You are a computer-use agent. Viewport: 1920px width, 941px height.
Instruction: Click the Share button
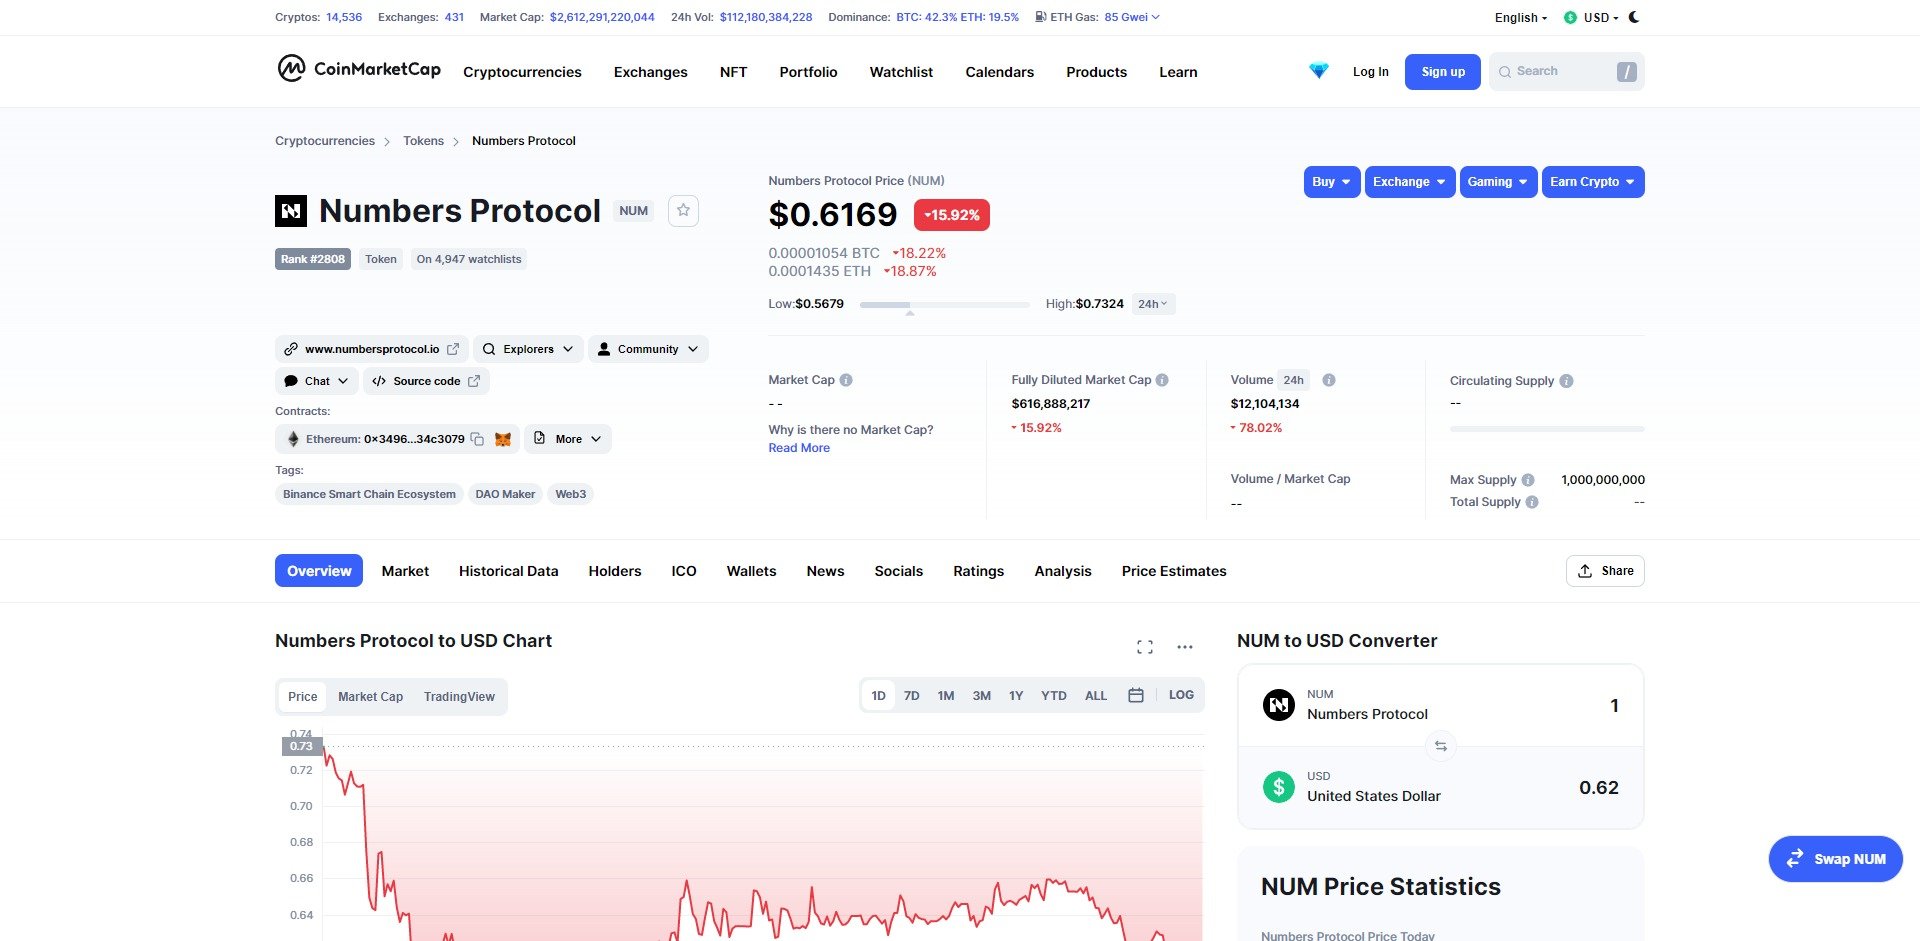(x=1605, y=571)
